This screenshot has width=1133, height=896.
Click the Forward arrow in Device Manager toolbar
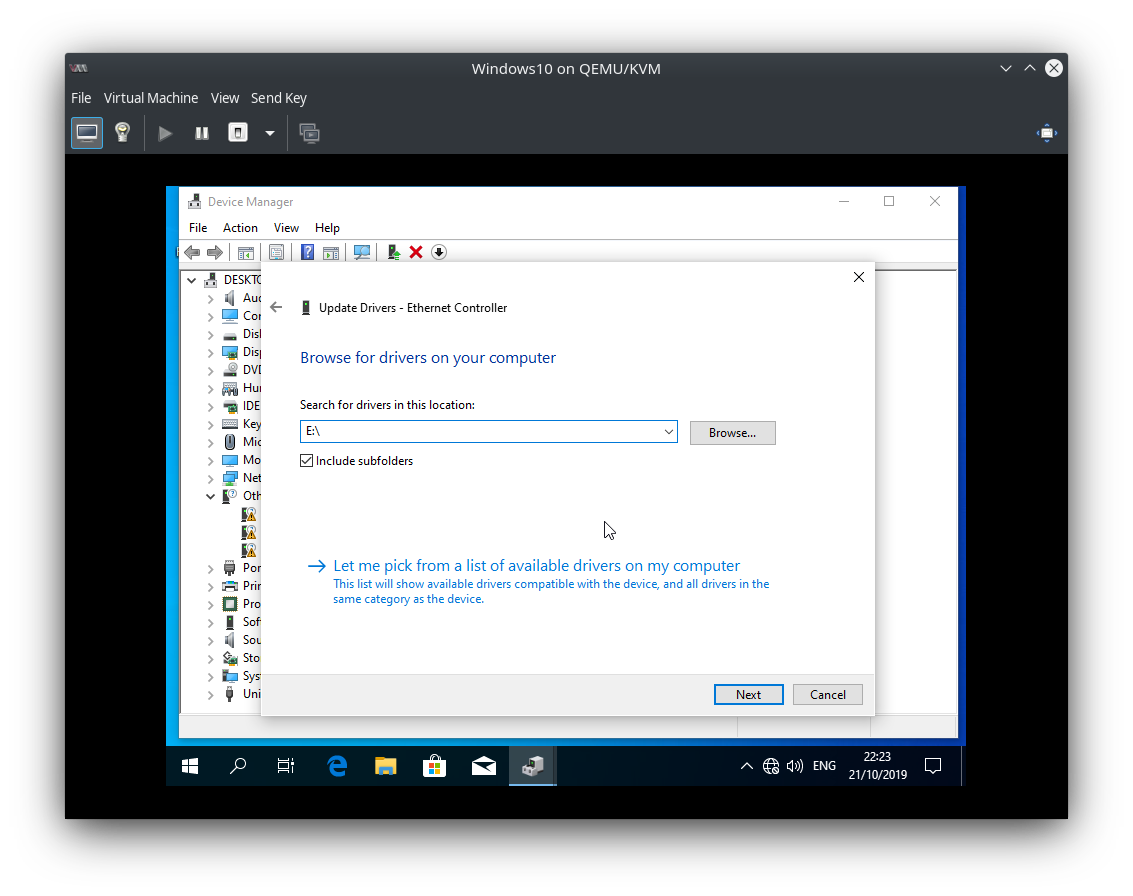click(215, 252)
